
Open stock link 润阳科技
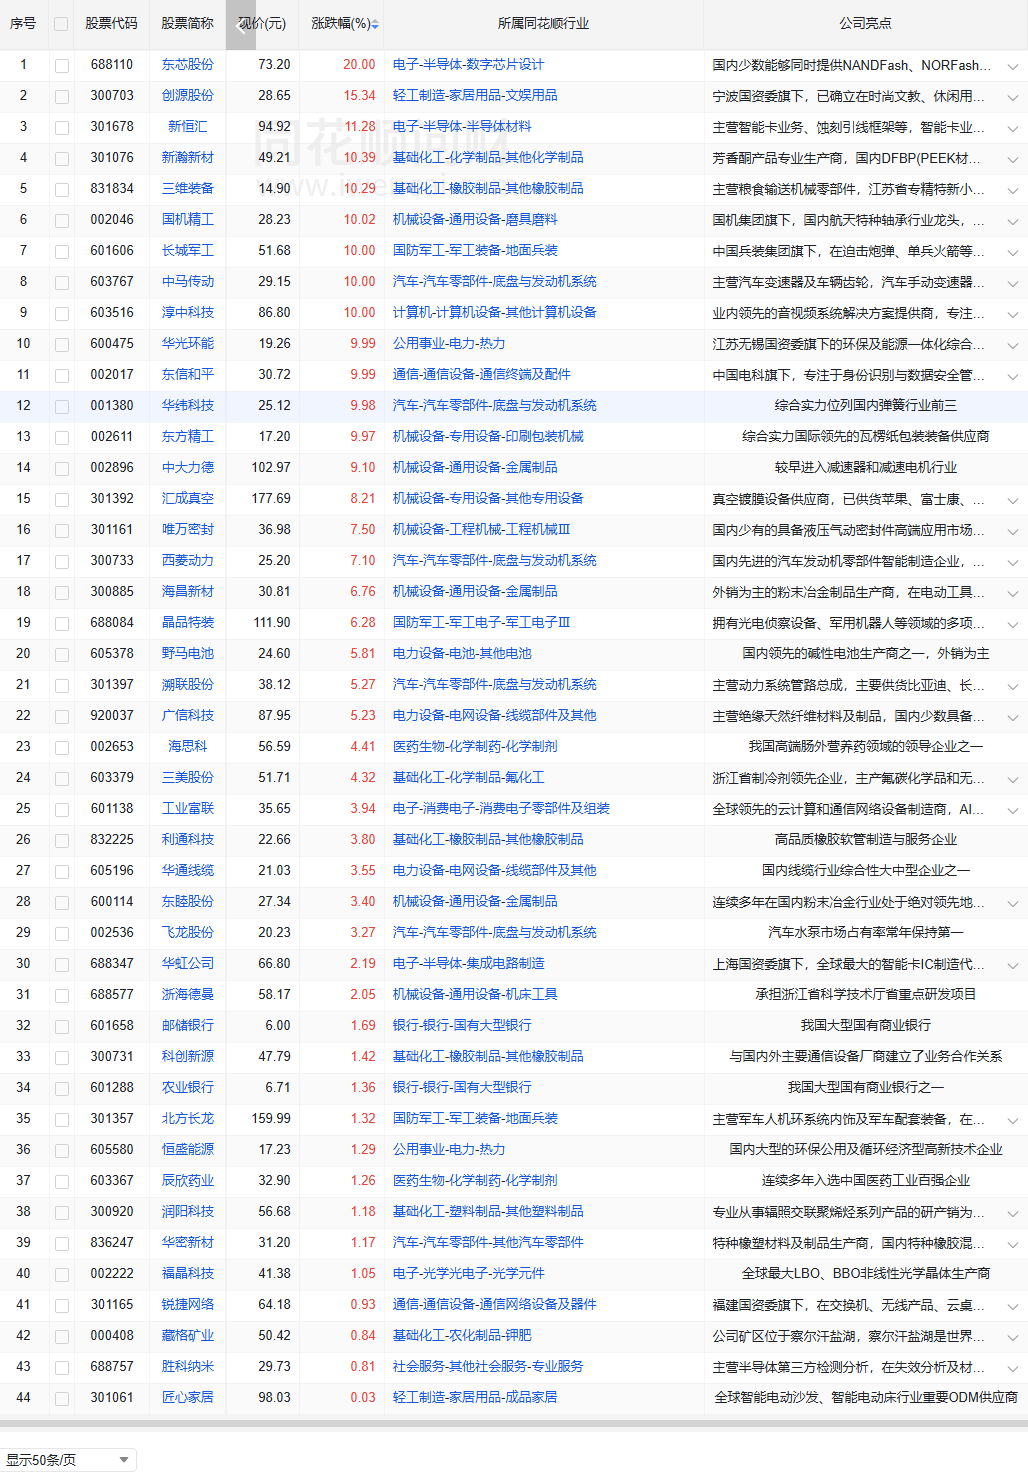(188, 1211)
